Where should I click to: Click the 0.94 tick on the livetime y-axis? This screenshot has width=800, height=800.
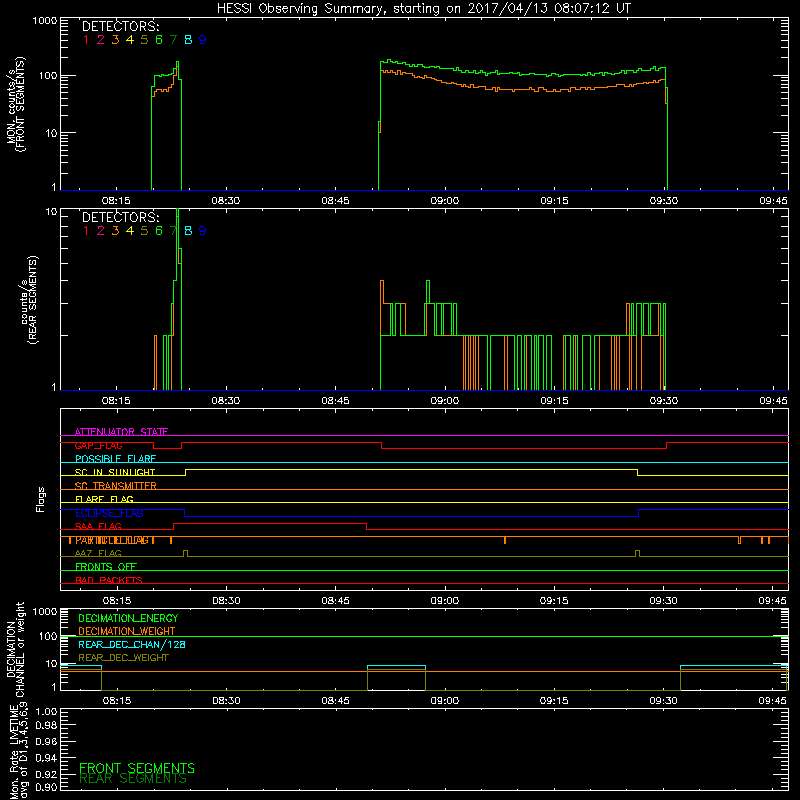pos(46,757)
